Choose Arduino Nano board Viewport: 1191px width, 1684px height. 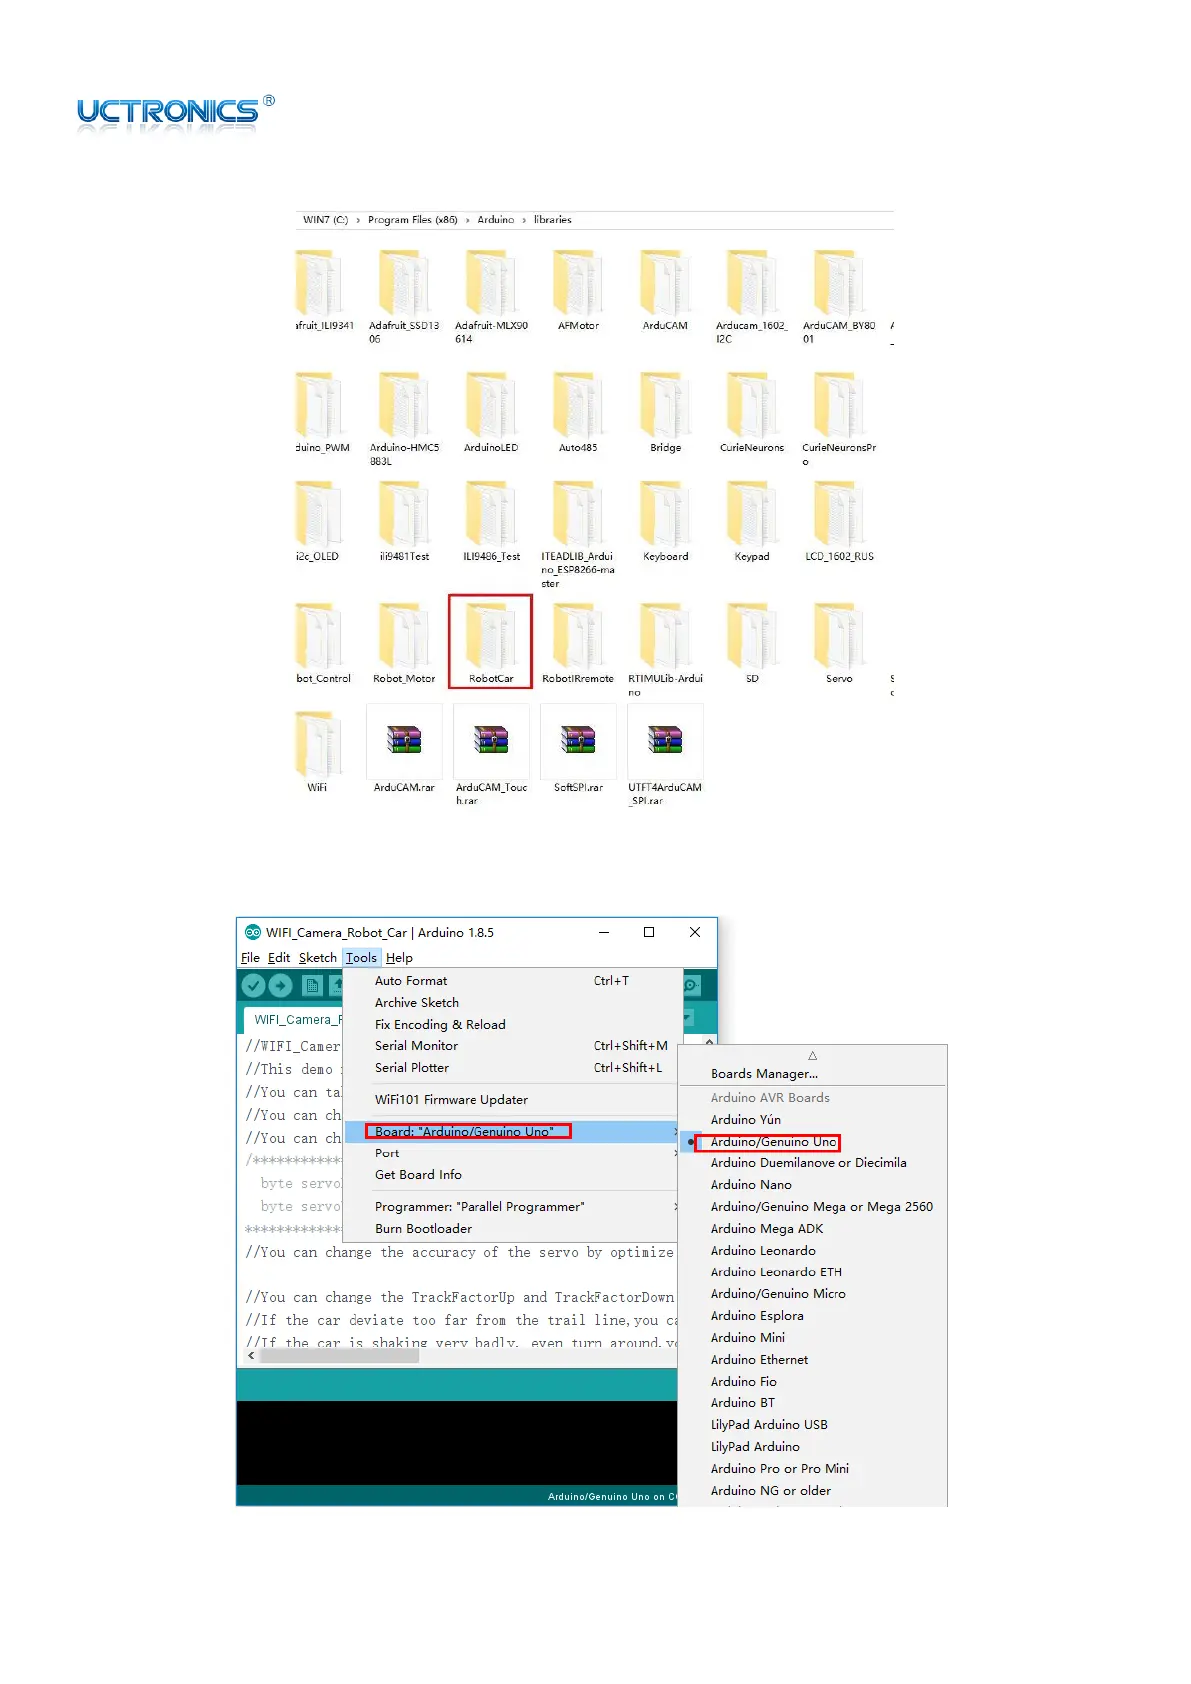tap(751, 1185)
